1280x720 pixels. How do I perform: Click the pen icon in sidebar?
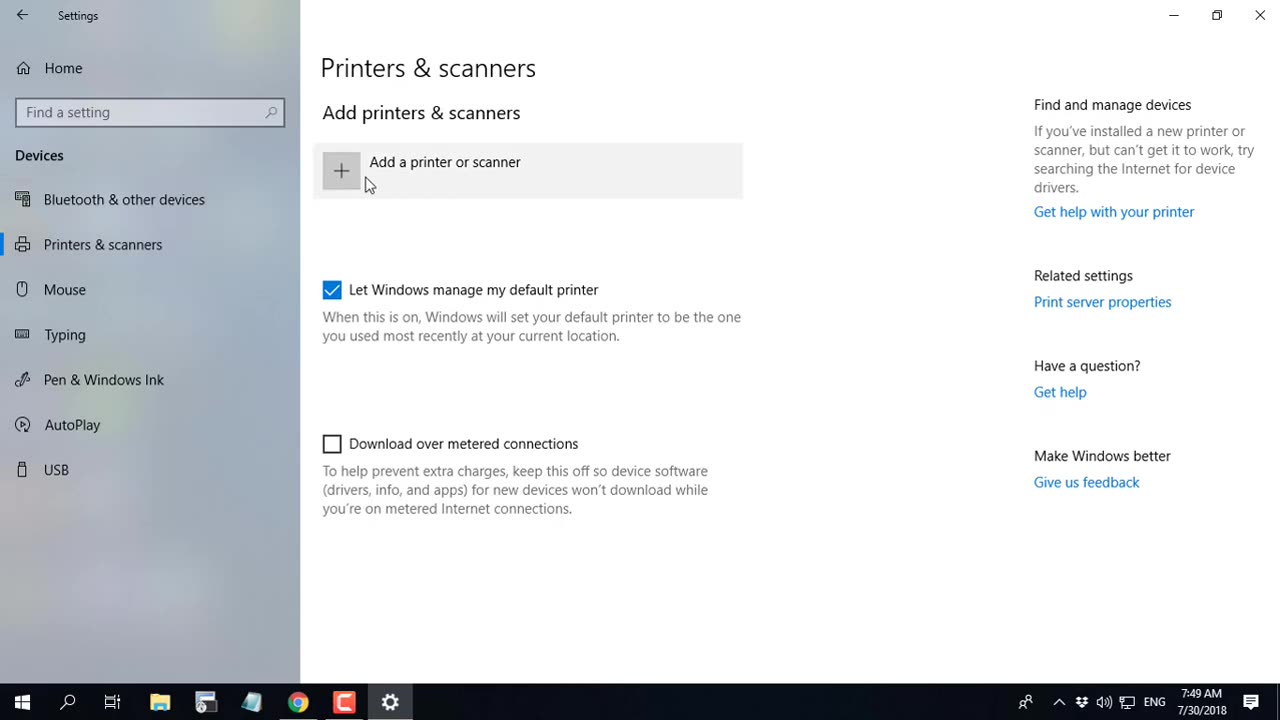click(x=23, y=379)
